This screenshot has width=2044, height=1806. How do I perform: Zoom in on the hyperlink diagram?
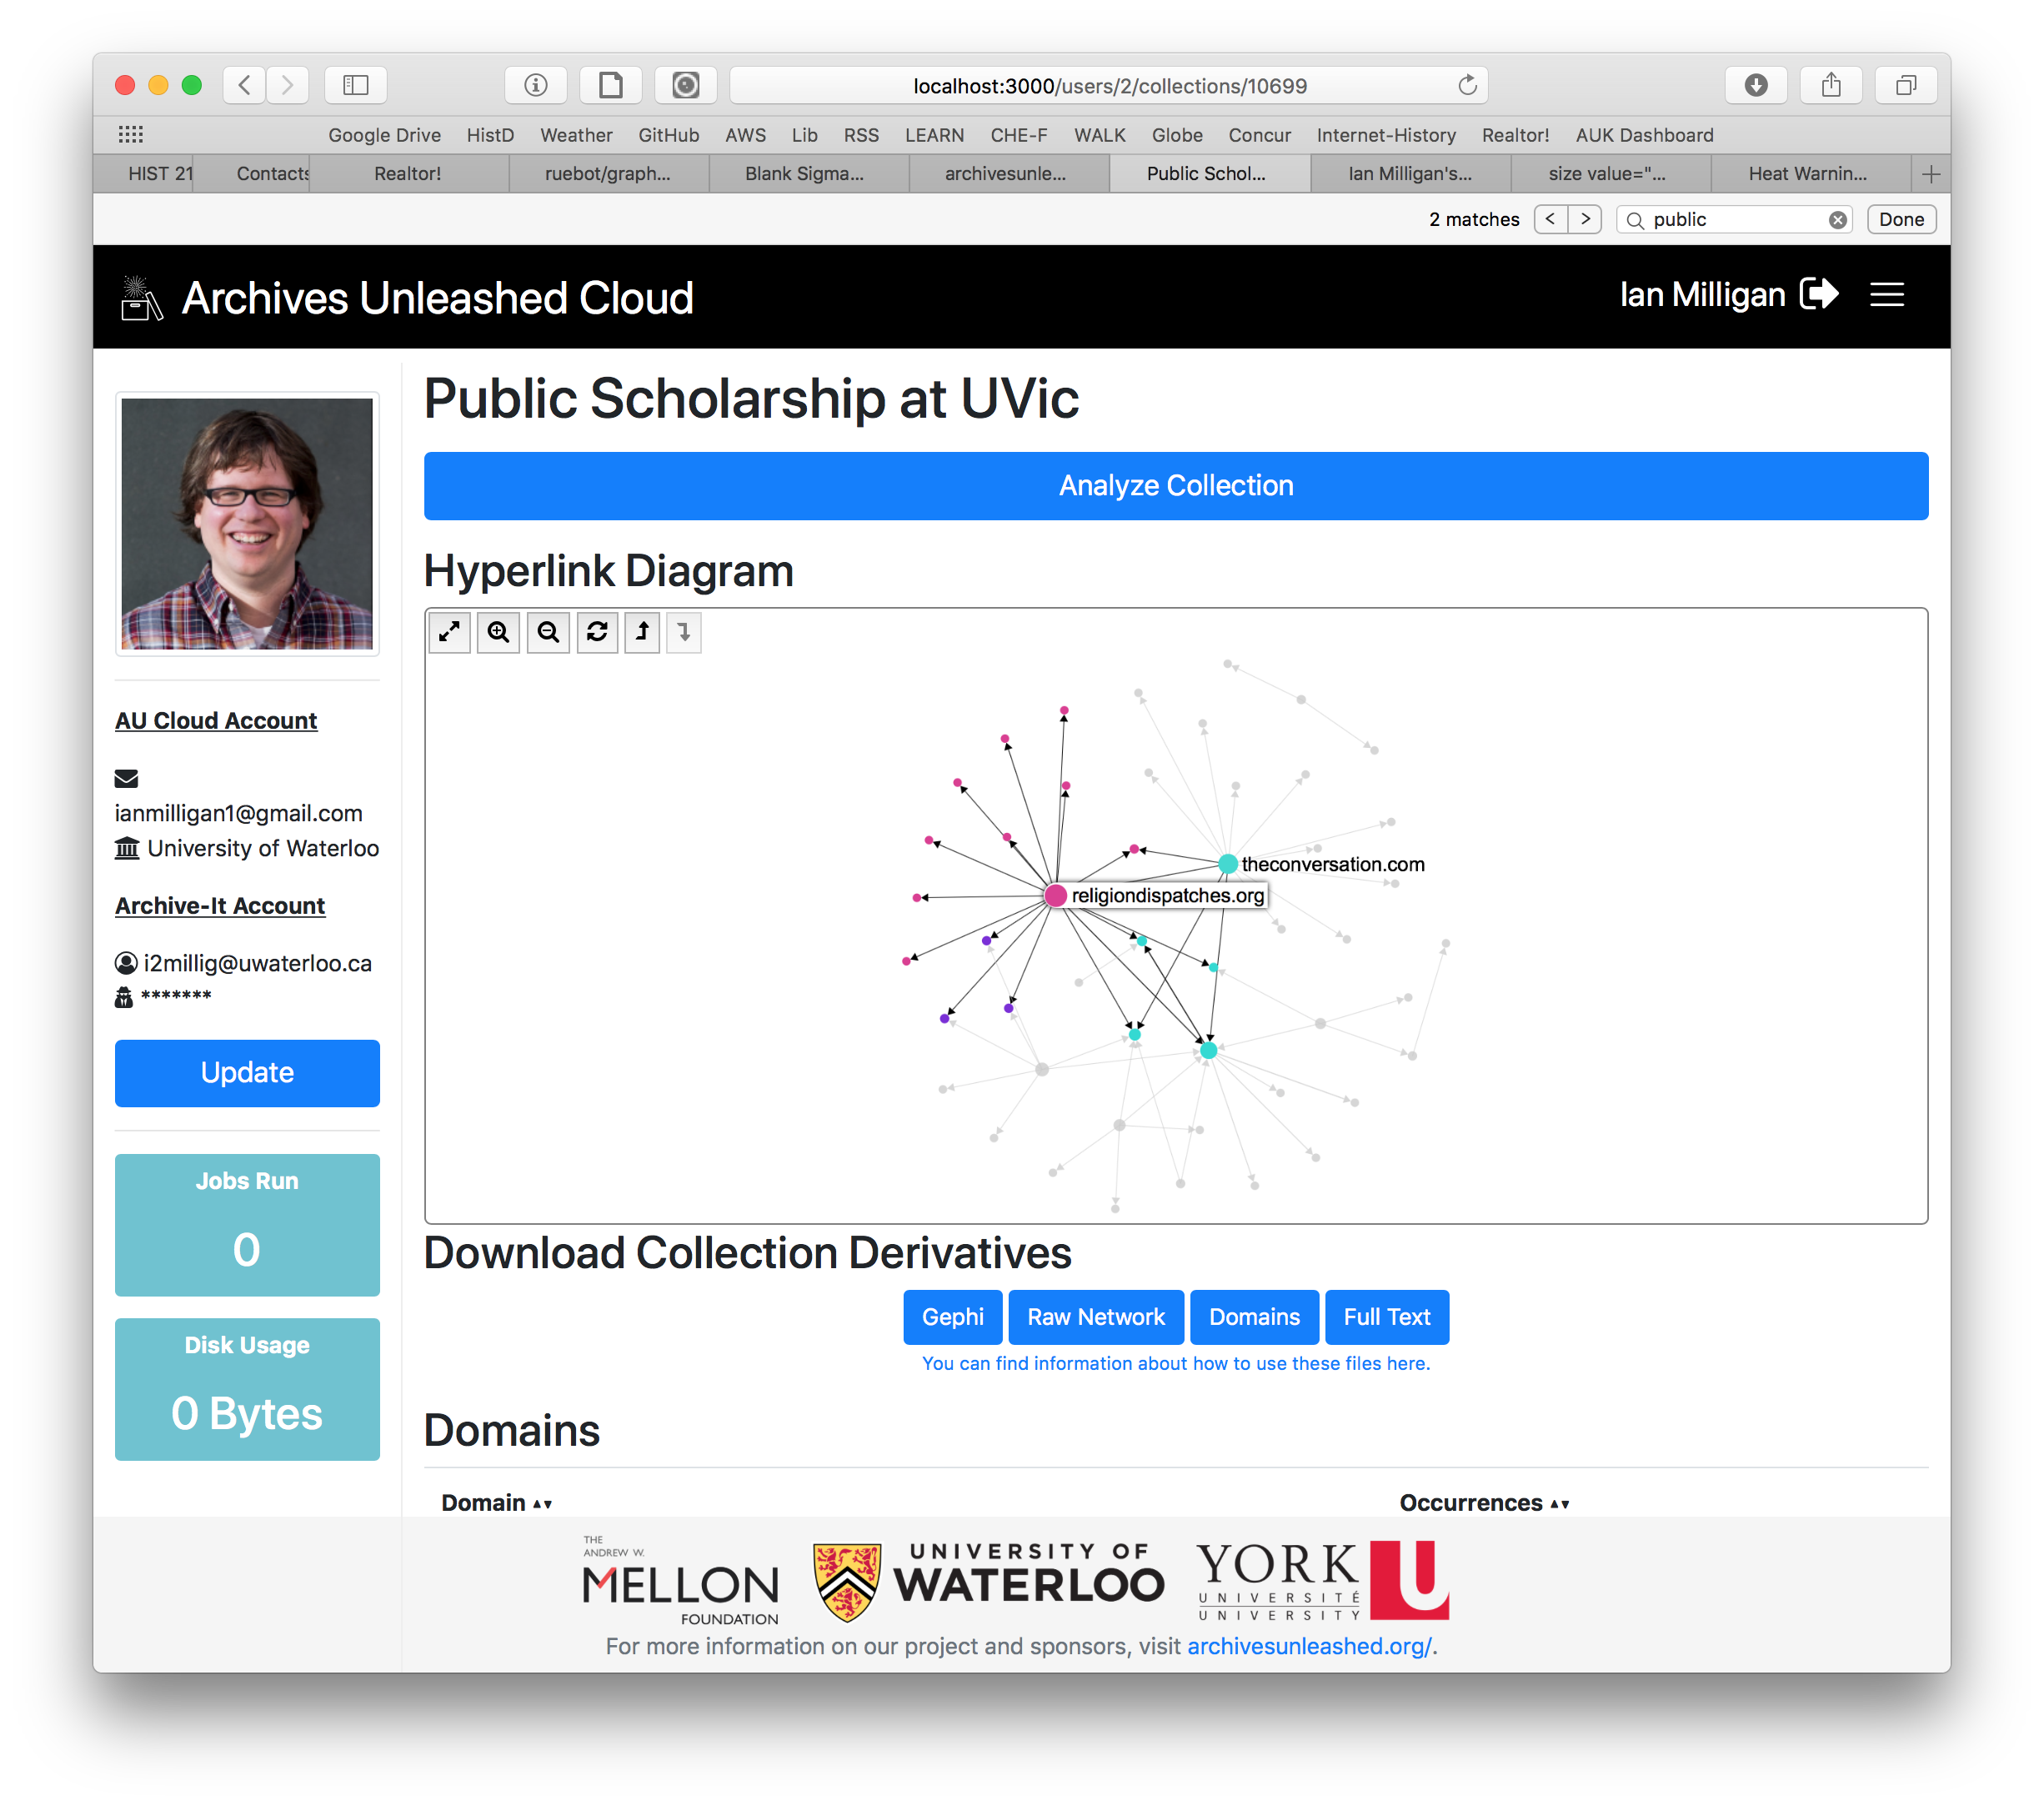tap(499, 632)
